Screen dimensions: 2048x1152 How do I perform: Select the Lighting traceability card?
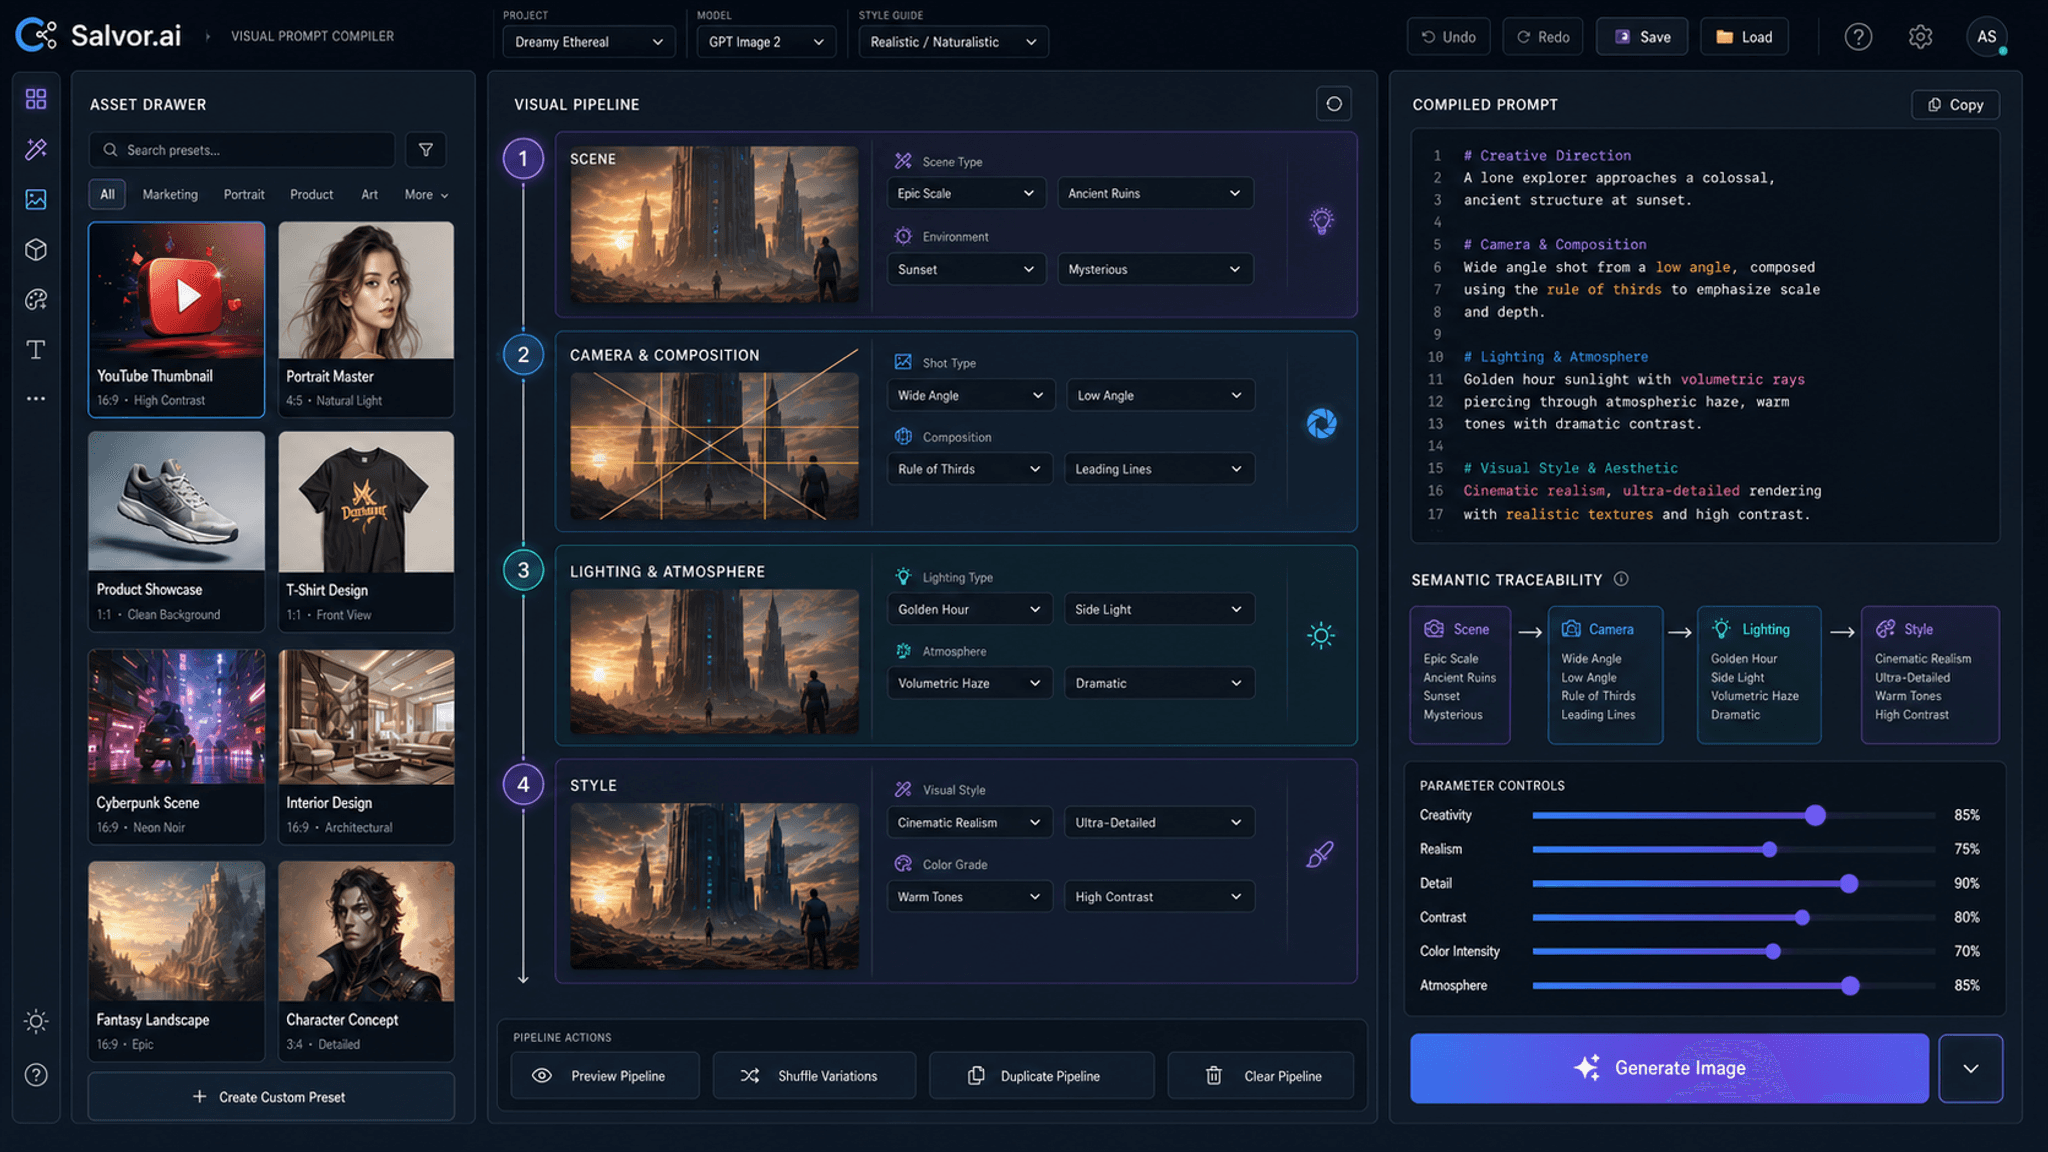click(x=1759, y=674)
